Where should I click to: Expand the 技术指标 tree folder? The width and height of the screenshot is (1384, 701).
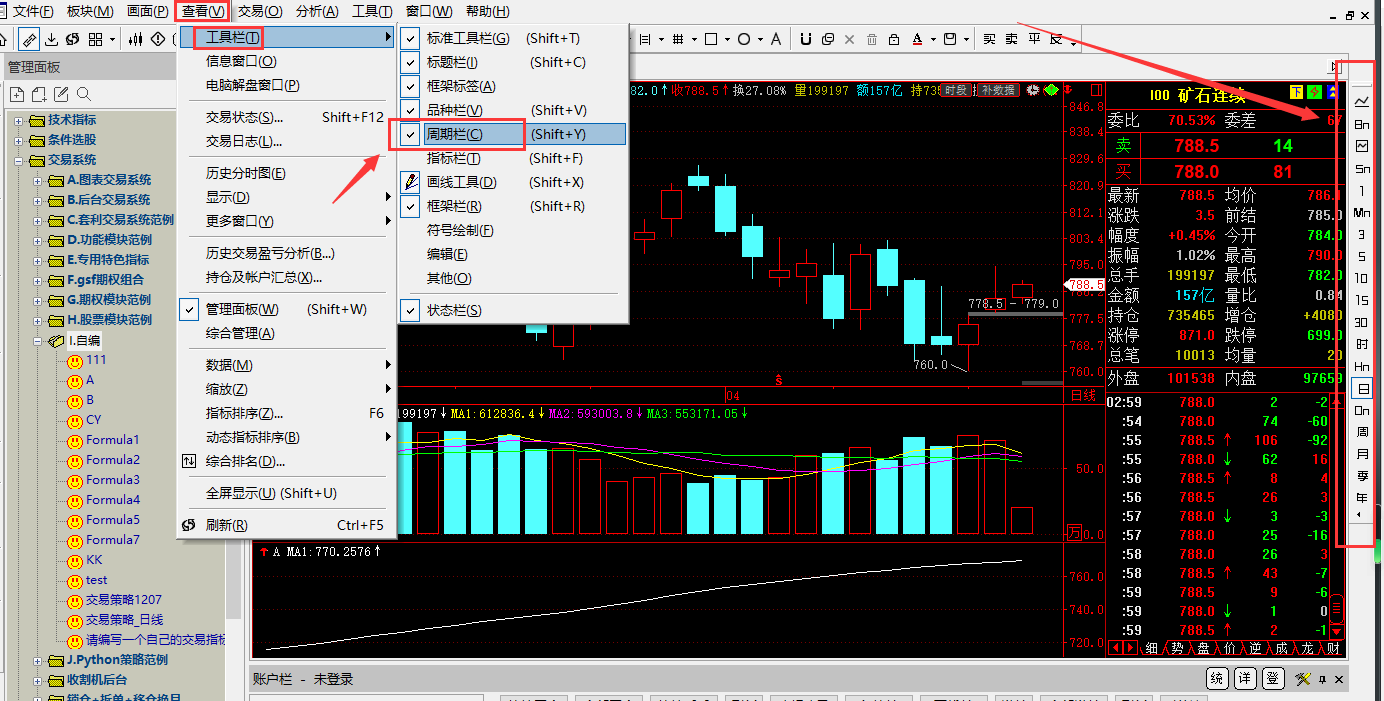(x=20, y=120)
